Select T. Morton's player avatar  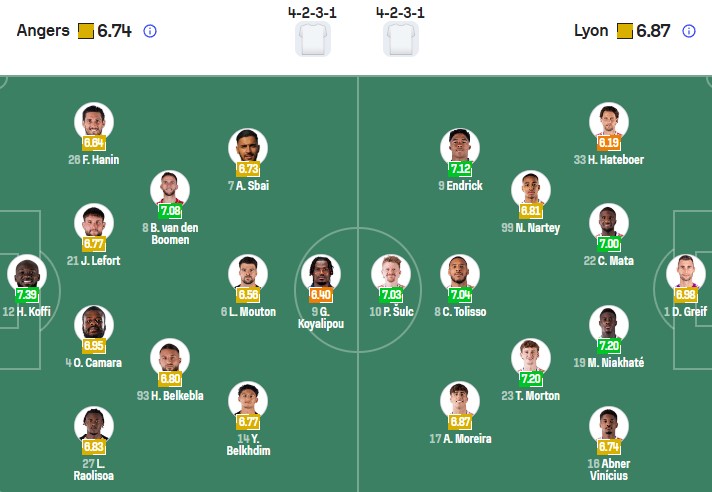click(x=530, y=358)
